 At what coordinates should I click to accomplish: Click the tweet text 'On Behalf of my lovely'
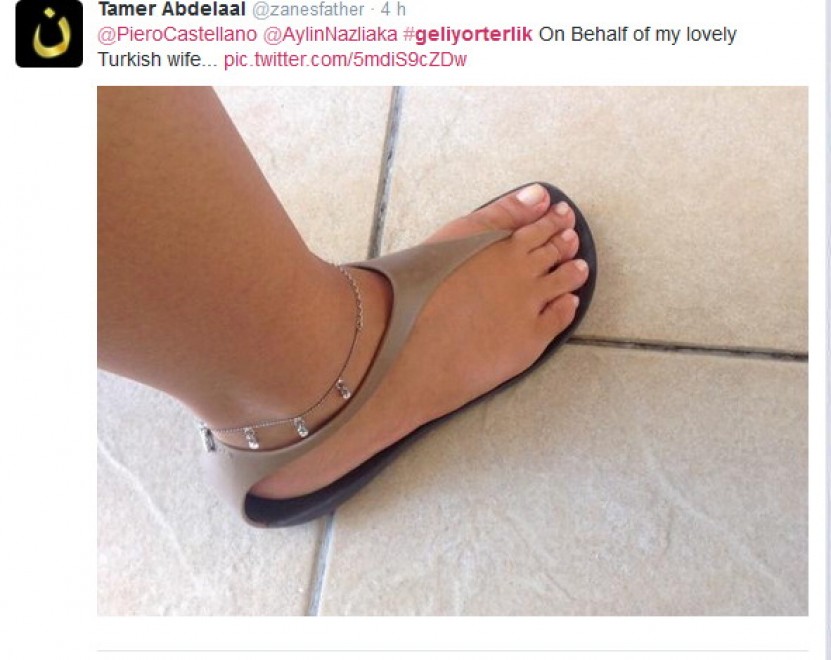(638, 34)
